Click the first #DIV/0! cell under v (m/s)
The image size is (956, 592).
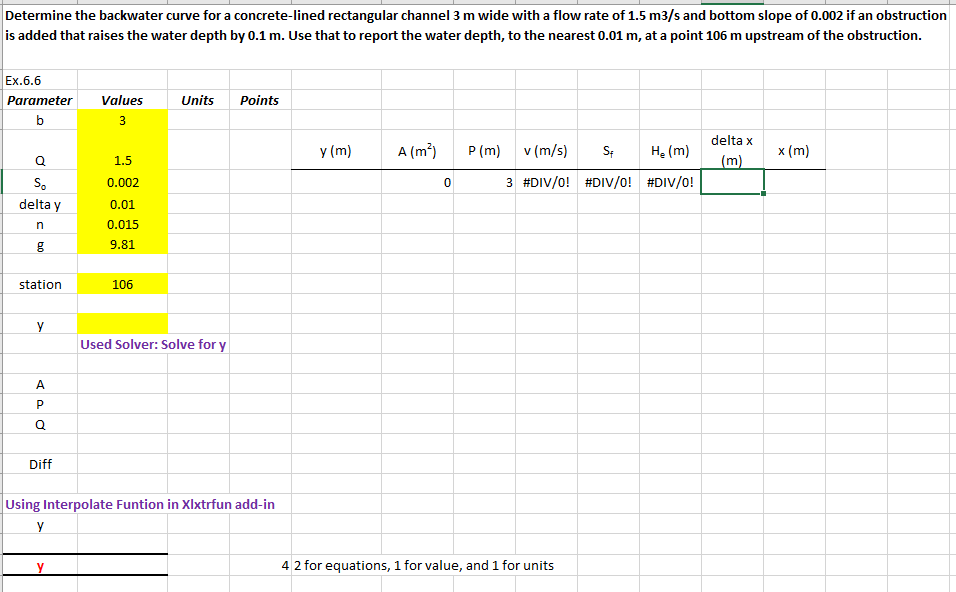[x=546, y=182]
